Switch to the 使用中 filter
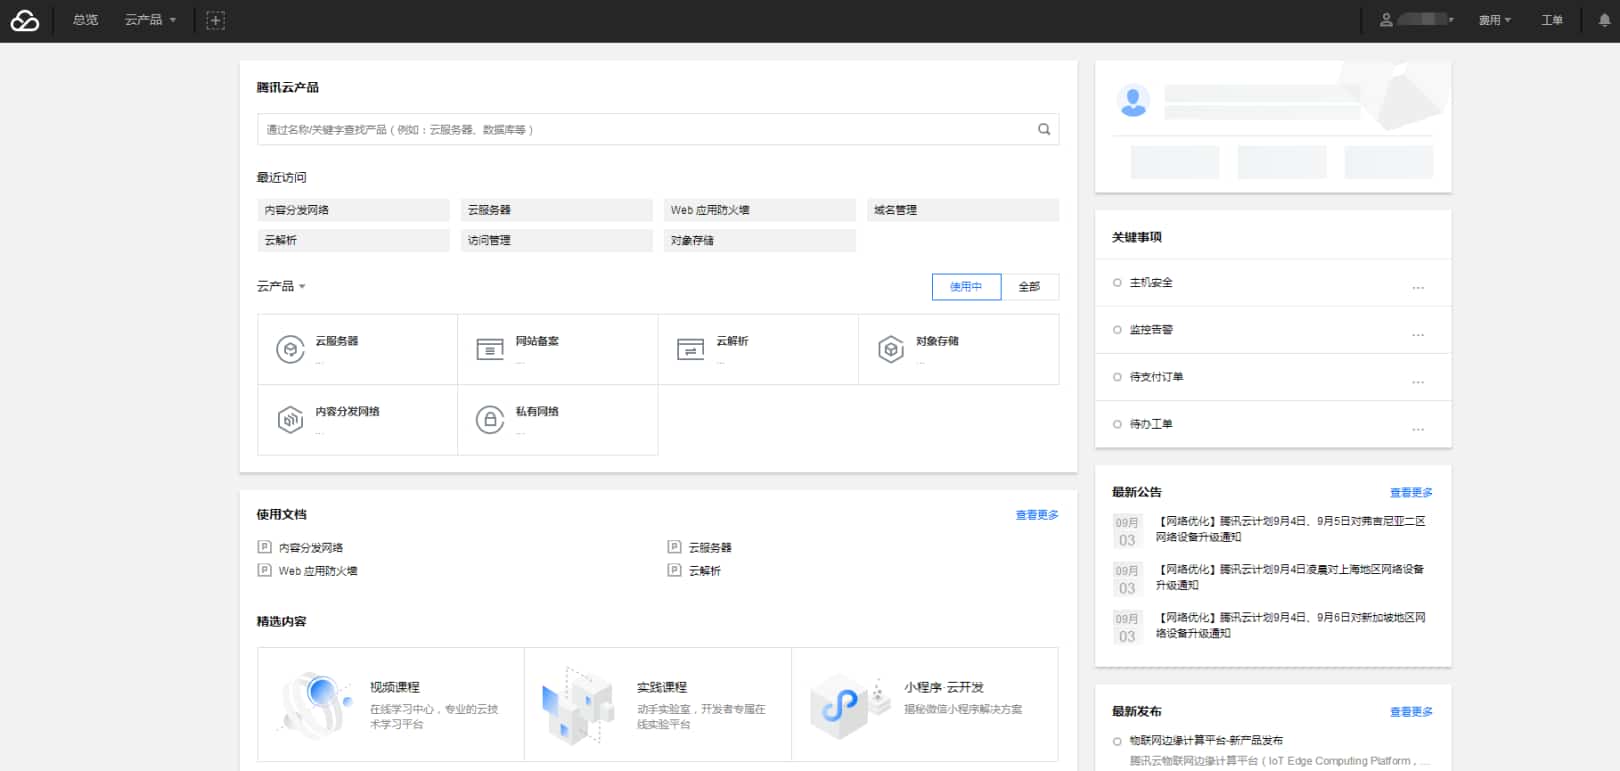This screenshot has width=1620, height=771. [966, 287]
